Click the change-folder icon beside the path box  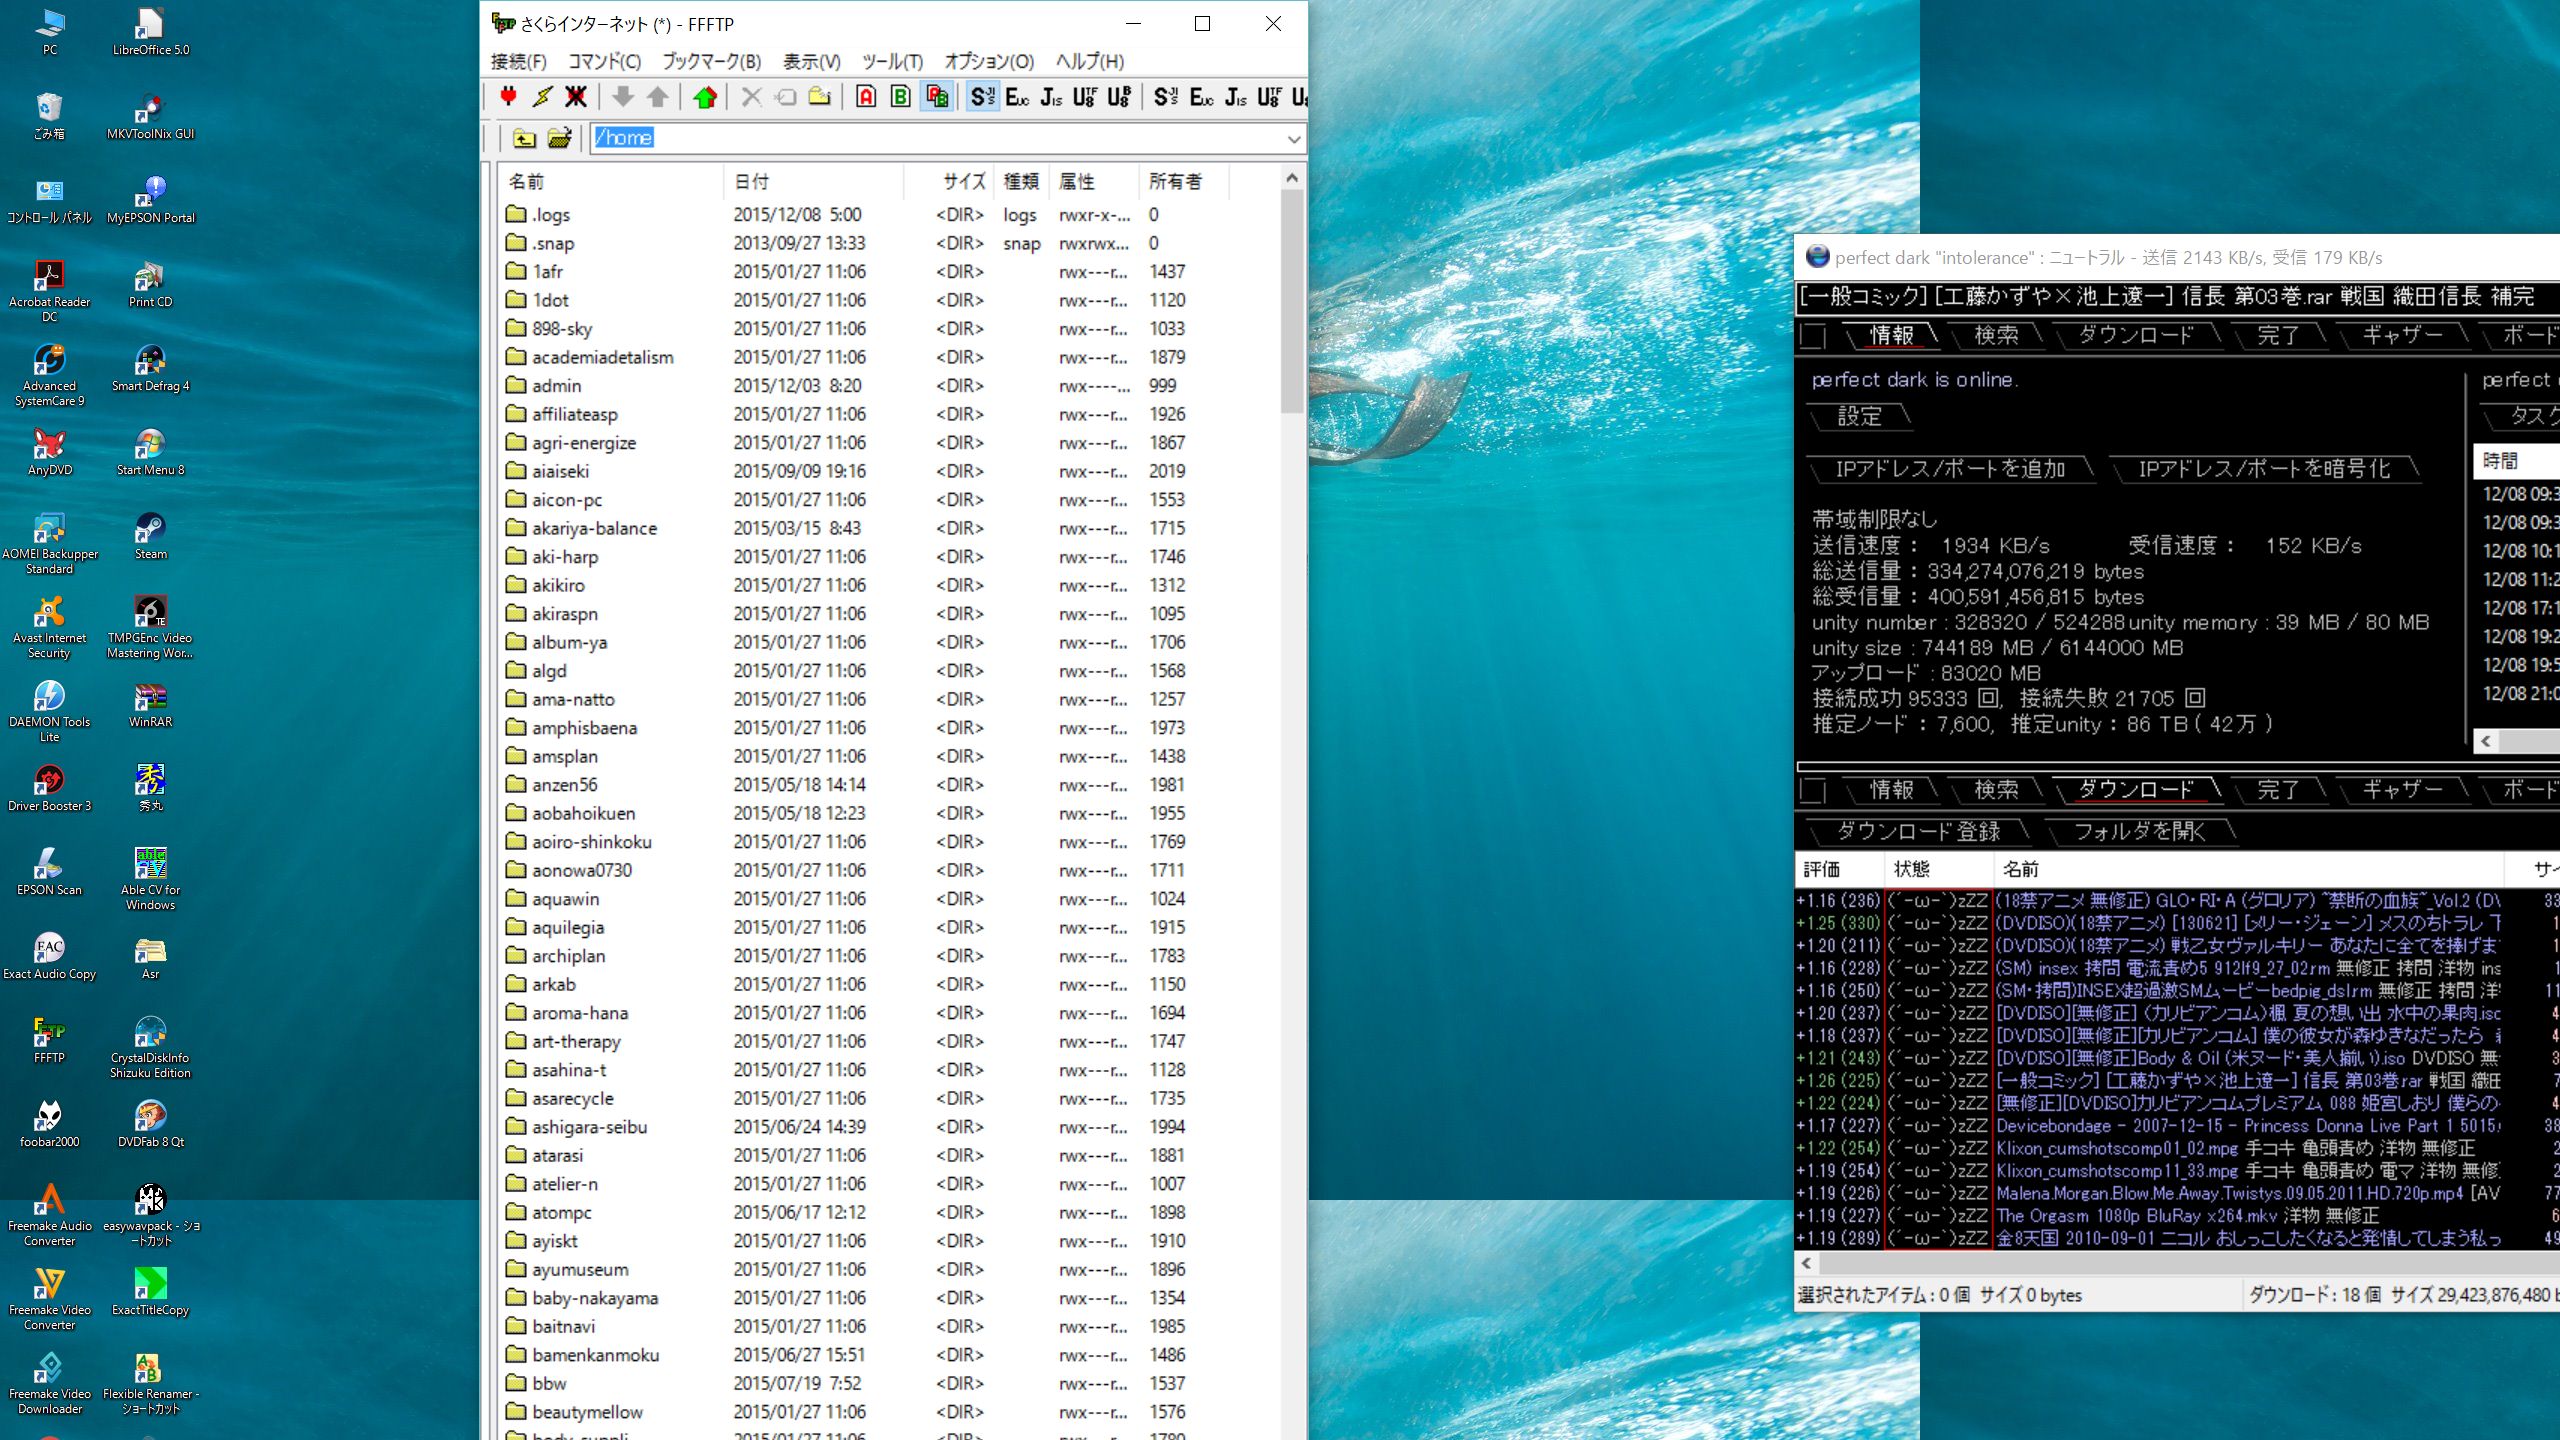[x=559, y=138]
